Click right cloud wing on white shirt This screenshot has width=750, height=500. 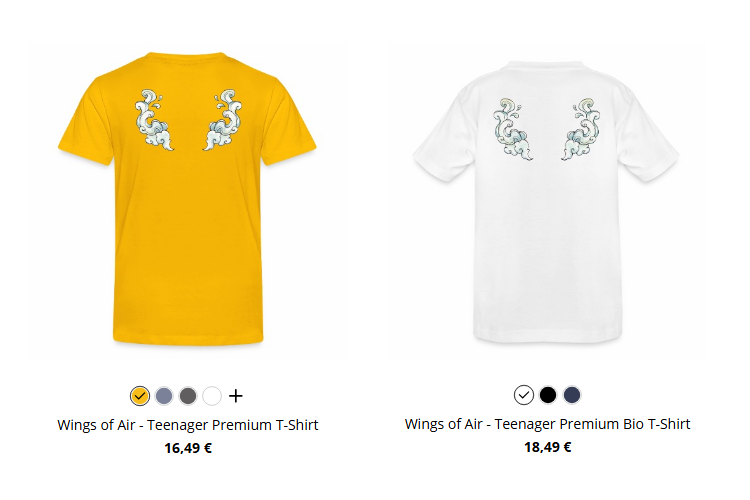[581, 130]
